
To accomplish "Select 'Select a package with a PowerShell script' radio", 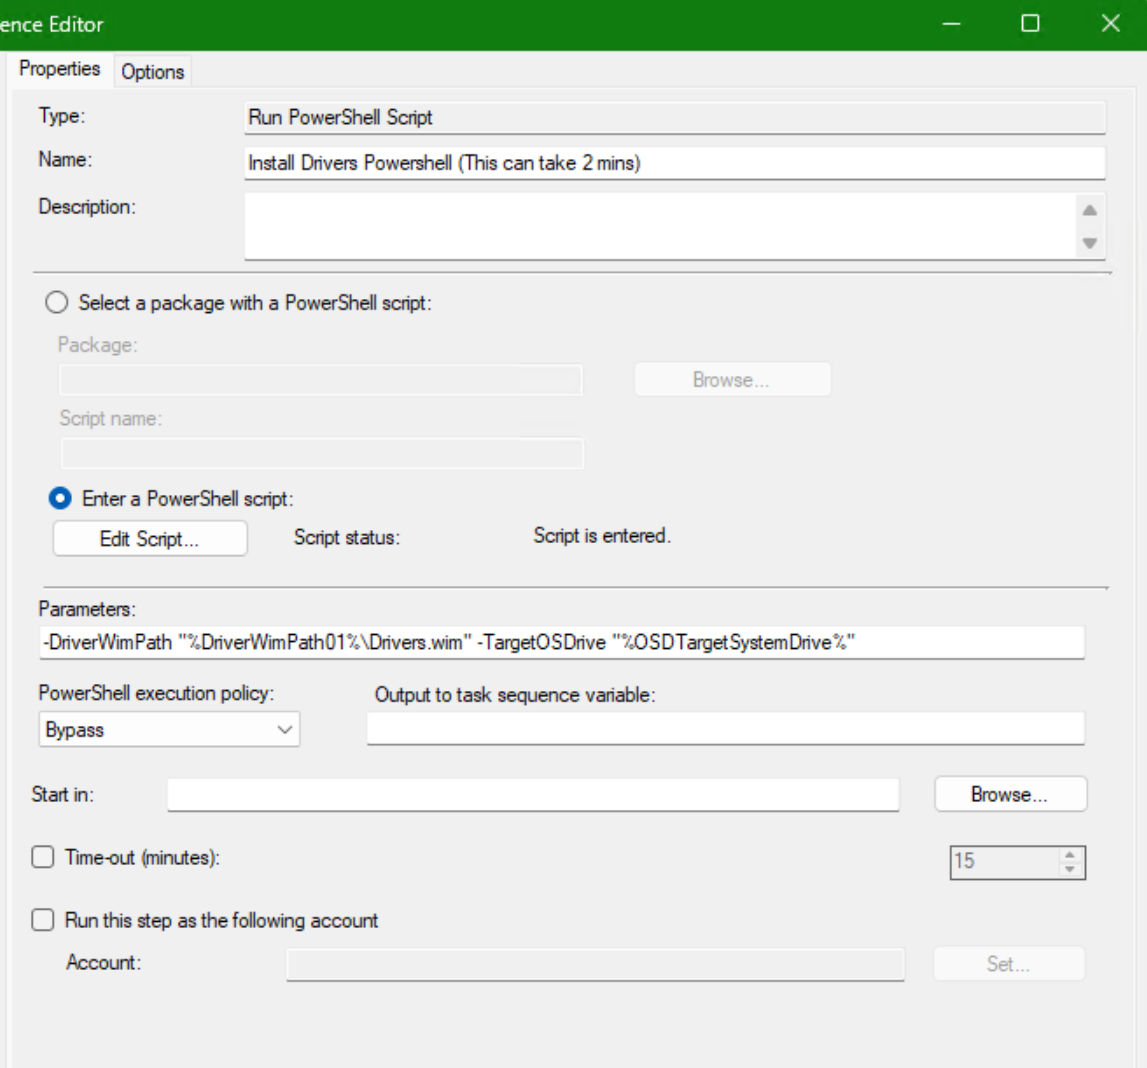I will (x=58, y=302).
